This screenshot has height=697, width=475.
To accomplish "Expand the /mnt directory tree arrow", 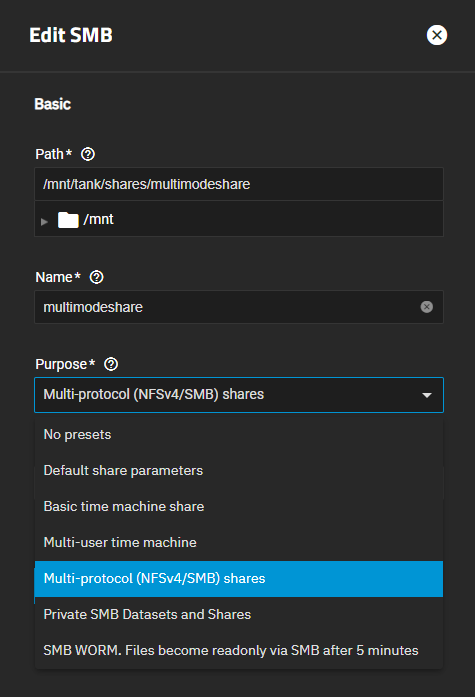I will pyautogui.click(x=44, y=221).
